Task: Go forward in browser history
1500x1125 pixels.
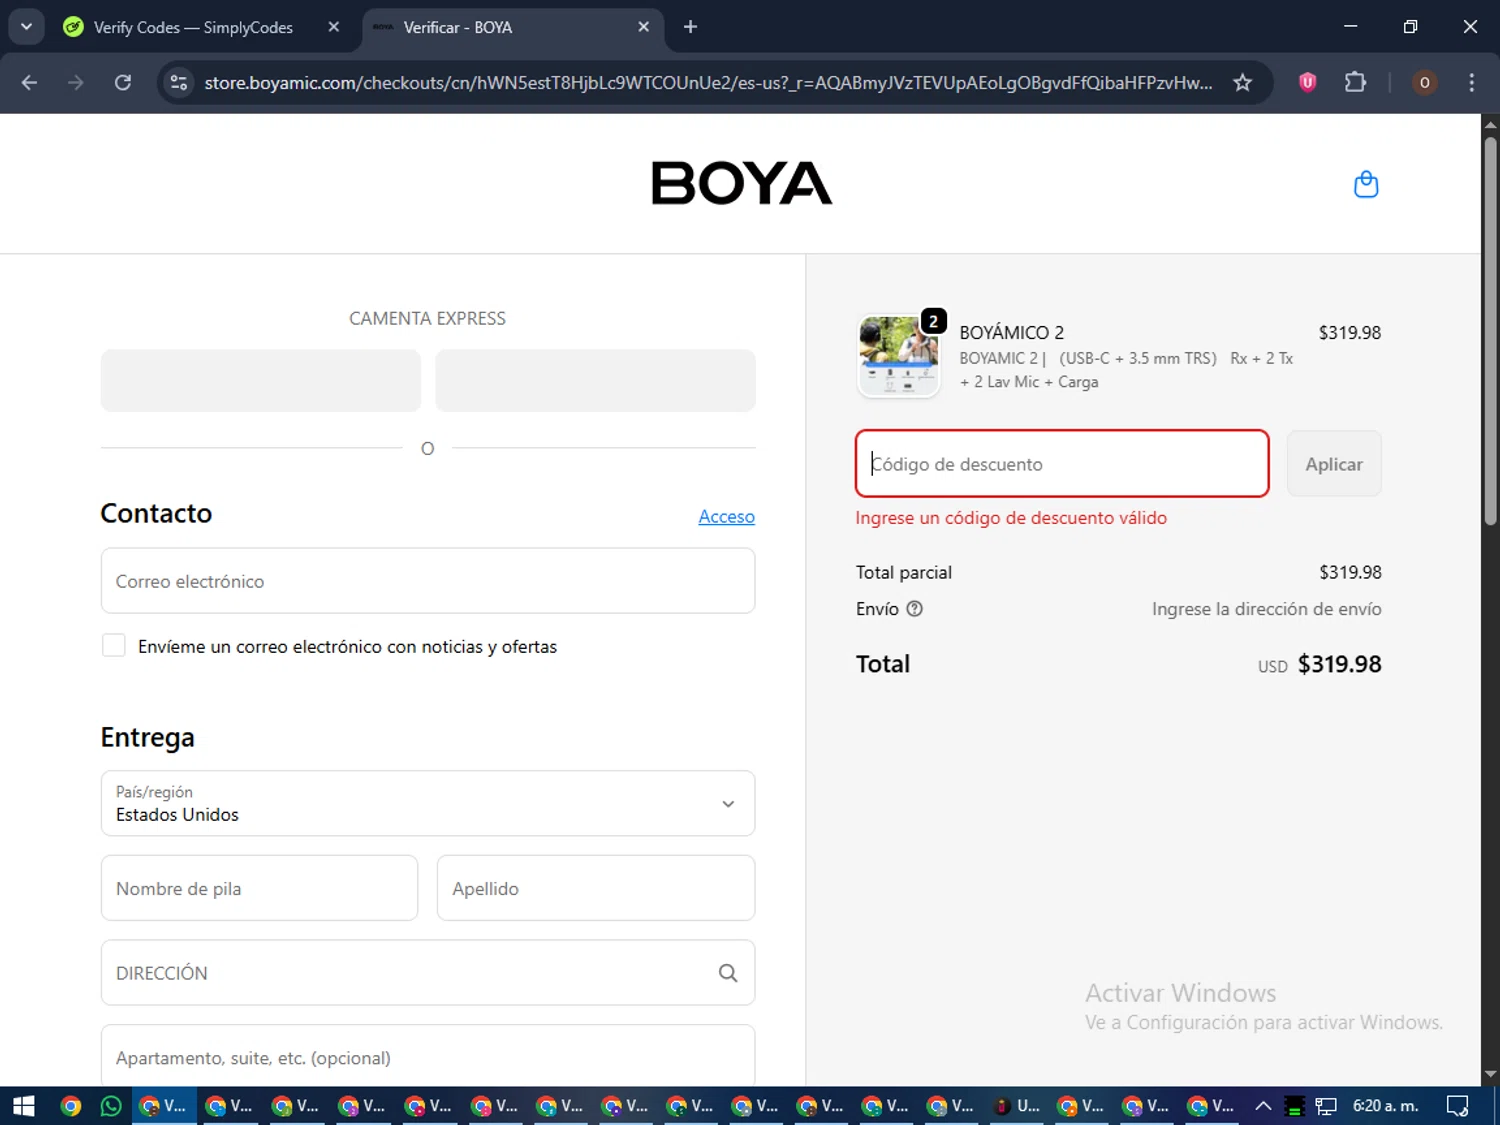Action: [x=76, y=82]
